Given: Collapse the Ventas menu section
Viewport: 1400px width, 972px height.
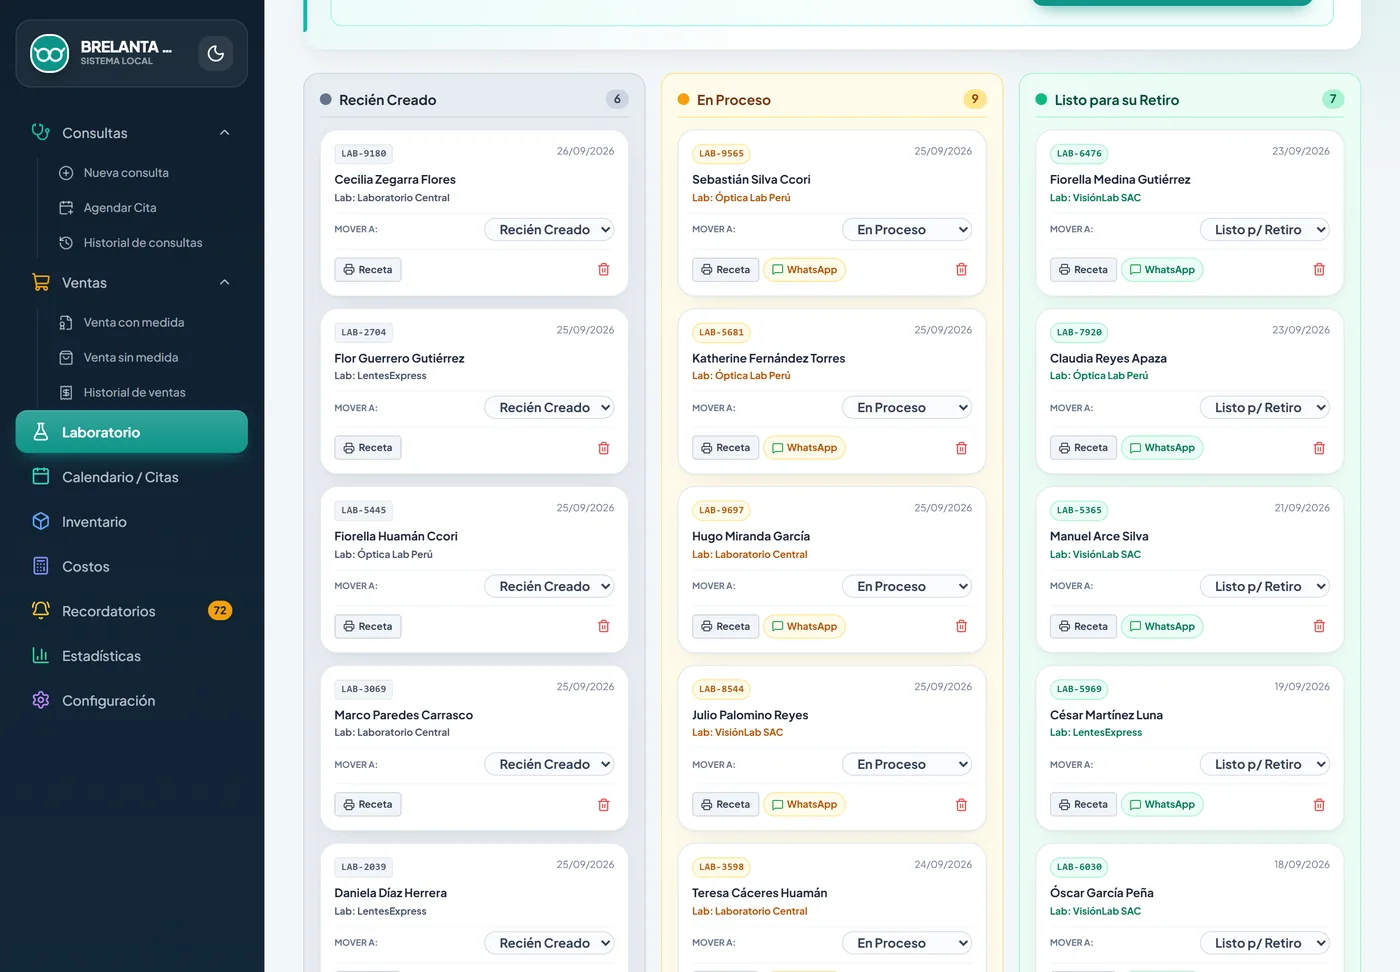Looking at the screenshot, I should pos(132,283).
